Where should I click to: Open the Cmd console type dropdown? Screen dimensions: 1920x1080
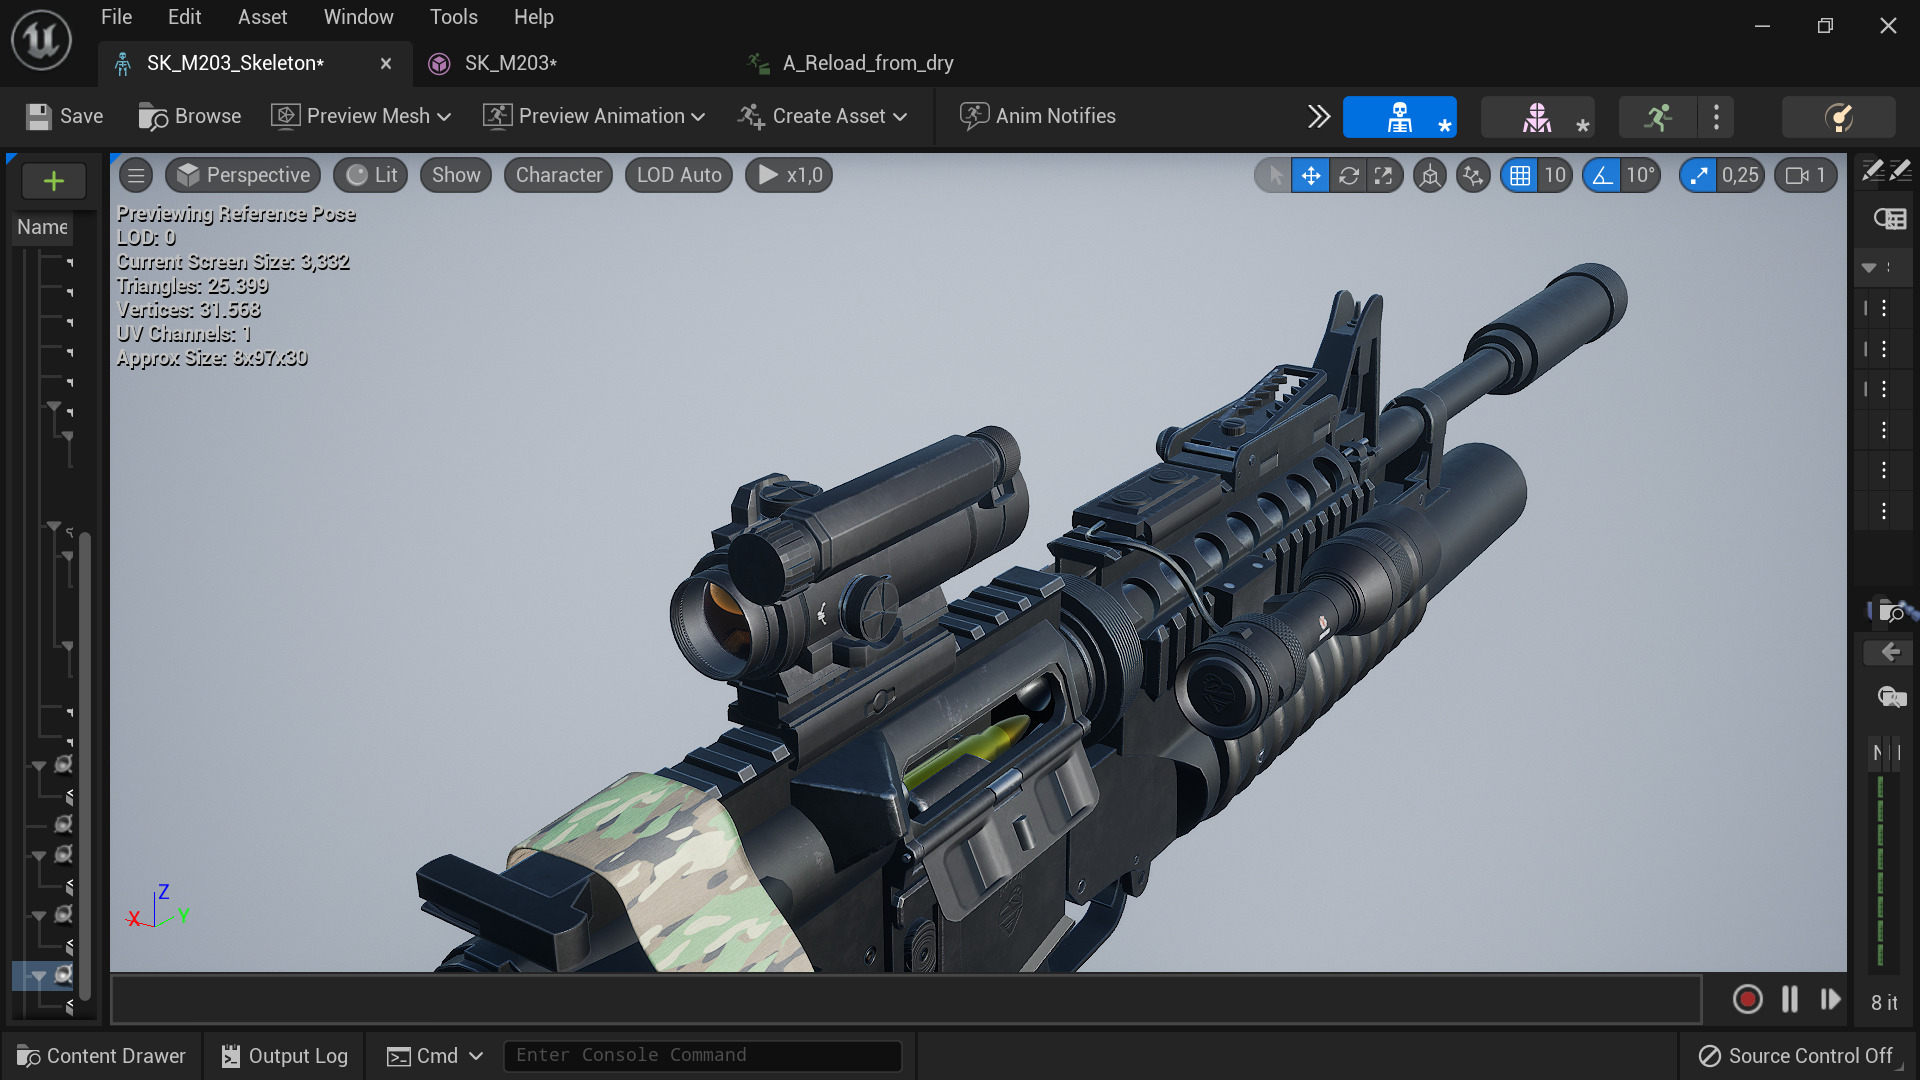coord(435,1056)
